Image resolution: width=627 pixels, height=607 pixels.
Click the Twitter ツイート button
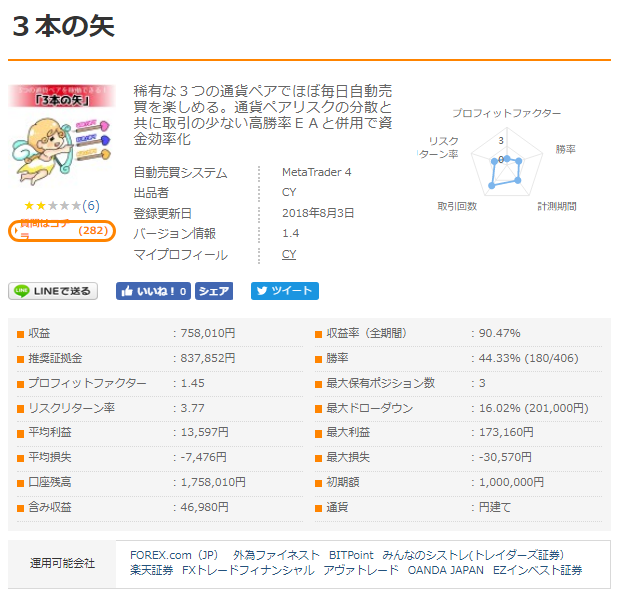point(285,291)
